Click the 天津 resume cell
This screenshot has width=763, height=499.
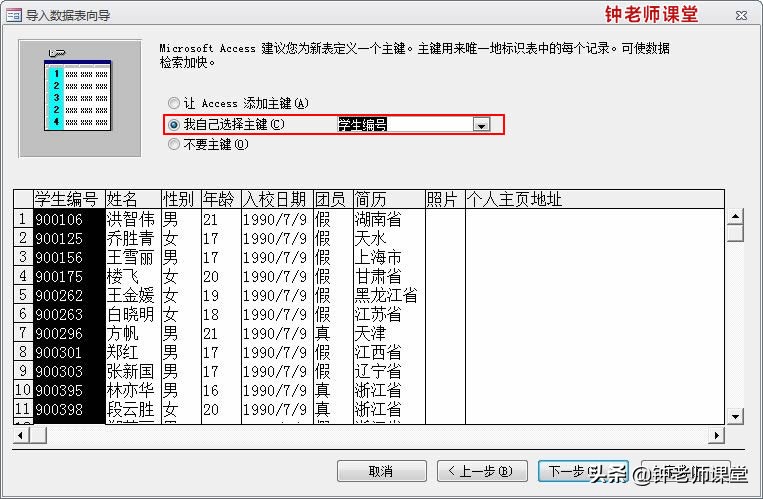coord(389,333)
